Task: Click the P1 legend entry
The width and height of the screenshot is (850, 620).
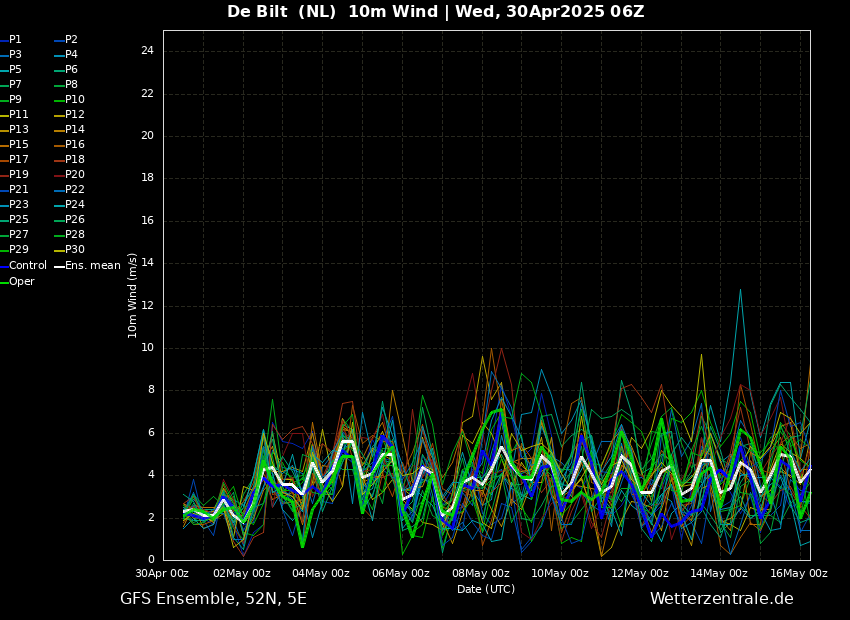Action: click(x=15, y=40)
